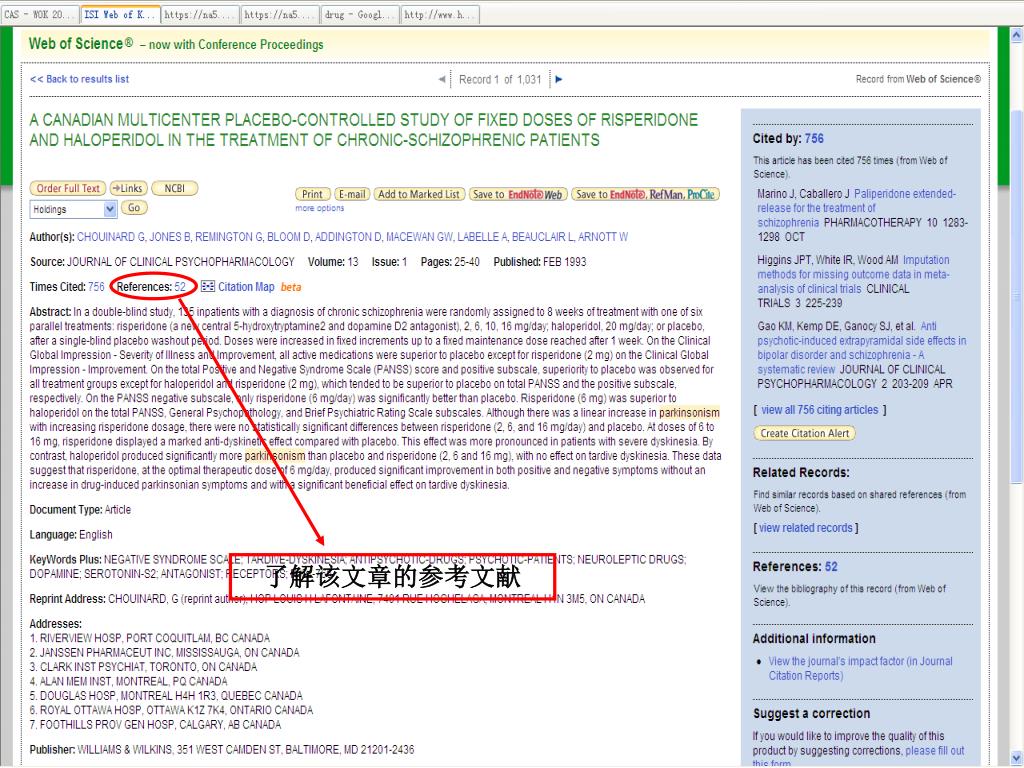Open the Citation Map icon
The width and height of the screenshot is (1024, 768).
208,286
